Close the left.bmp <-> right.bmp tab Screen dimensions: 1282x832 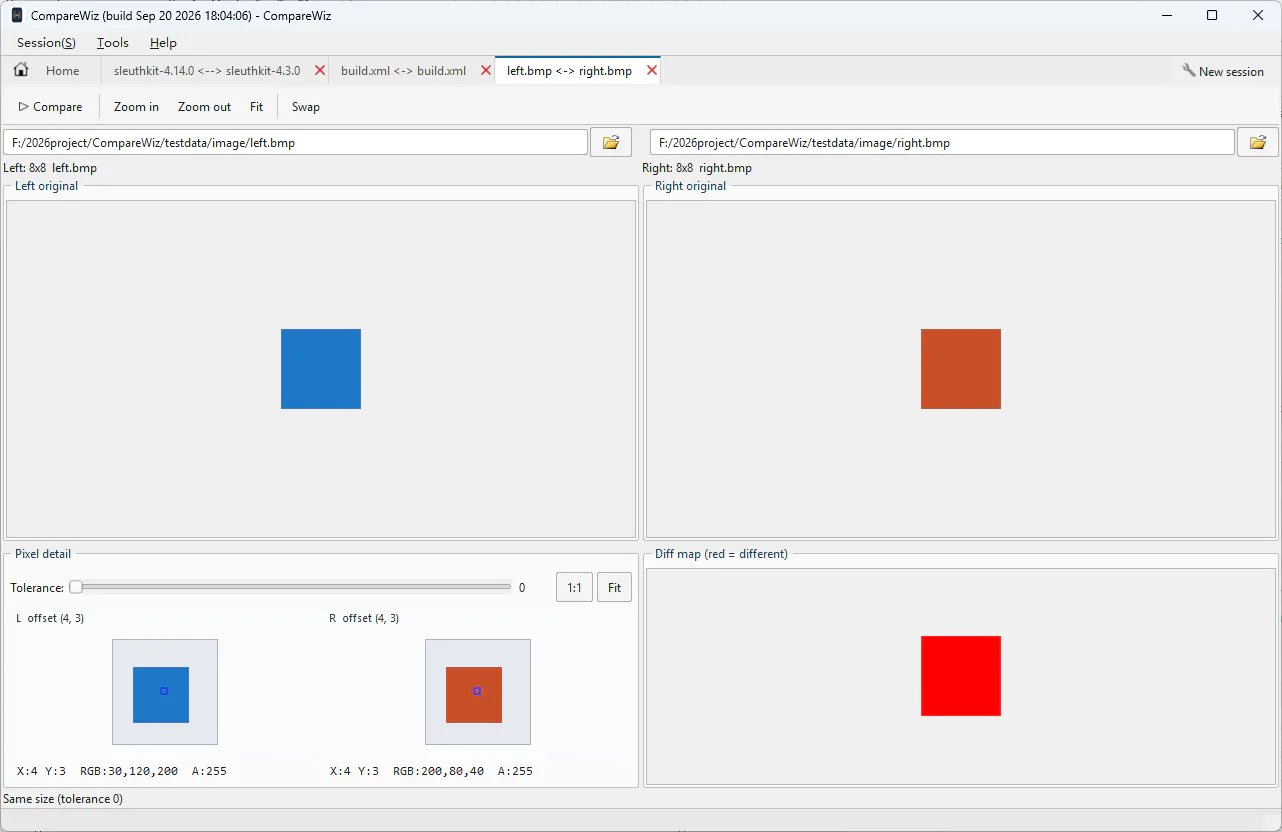[652, 70]
